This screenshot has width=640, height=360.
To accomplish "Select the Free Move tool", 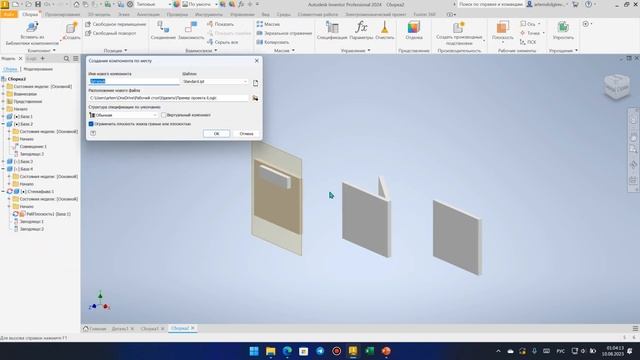I will point(116,24).
